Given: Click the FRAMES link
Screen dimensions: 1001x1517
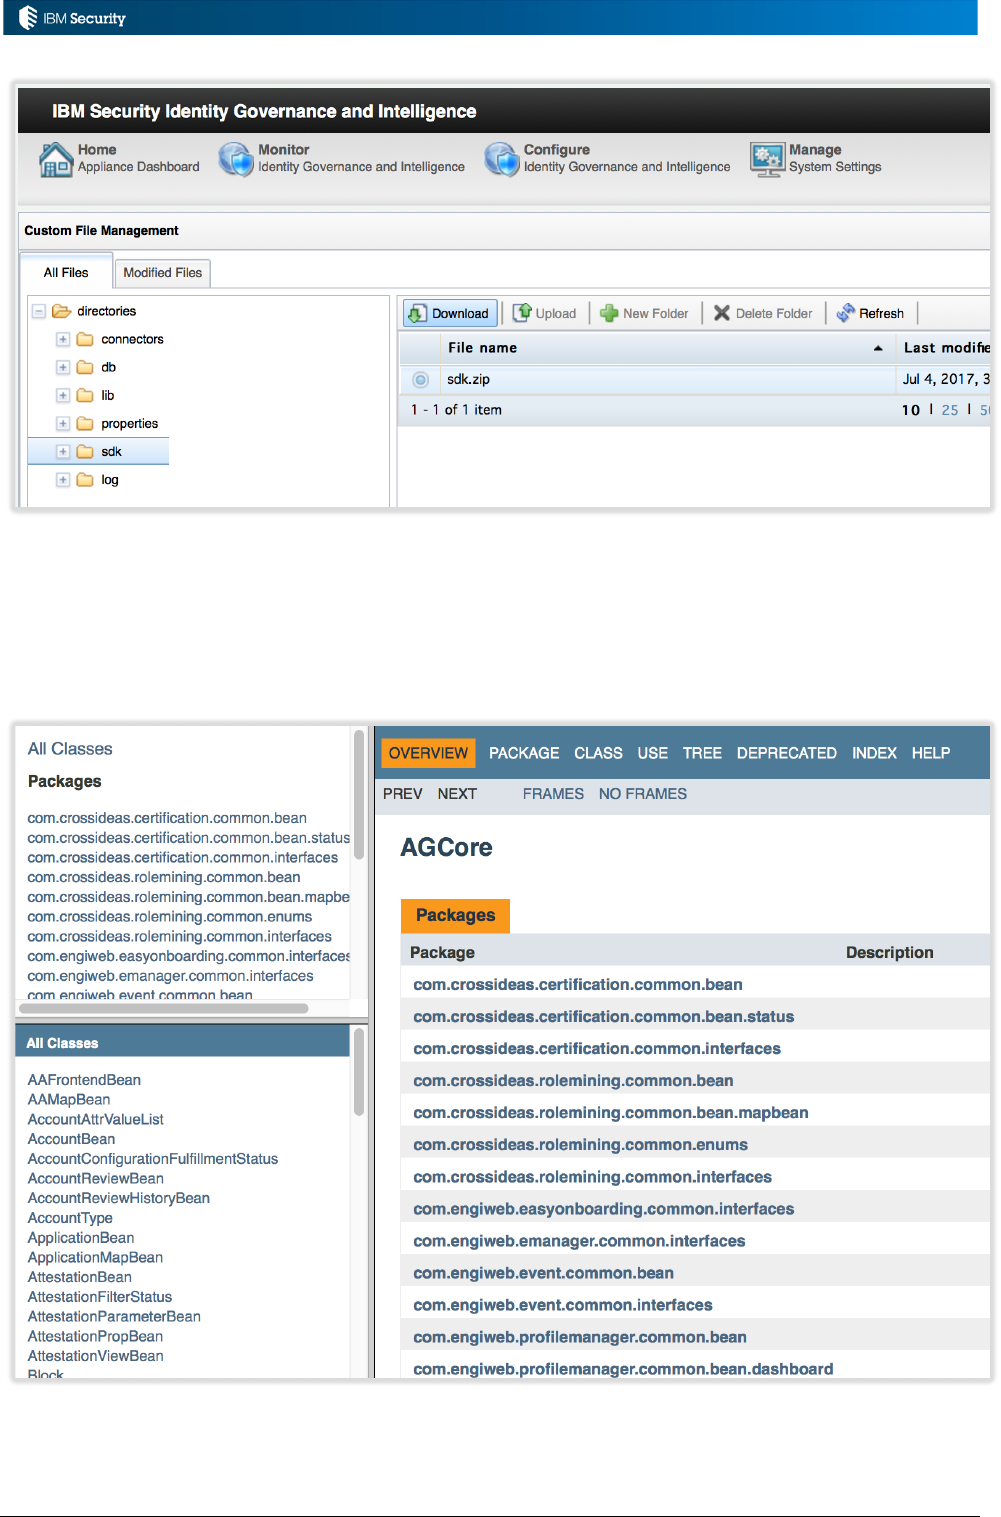Looking at the screenshot, I should click(x=553, y=794).
